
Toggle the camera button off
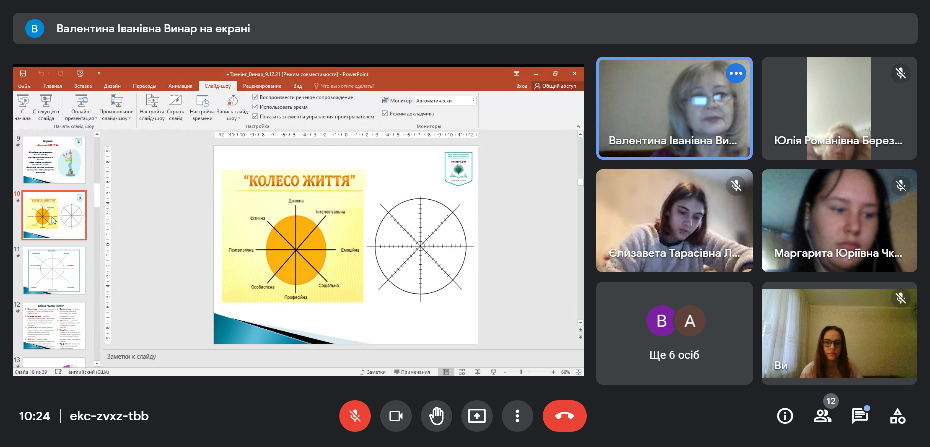click(395, 416)
